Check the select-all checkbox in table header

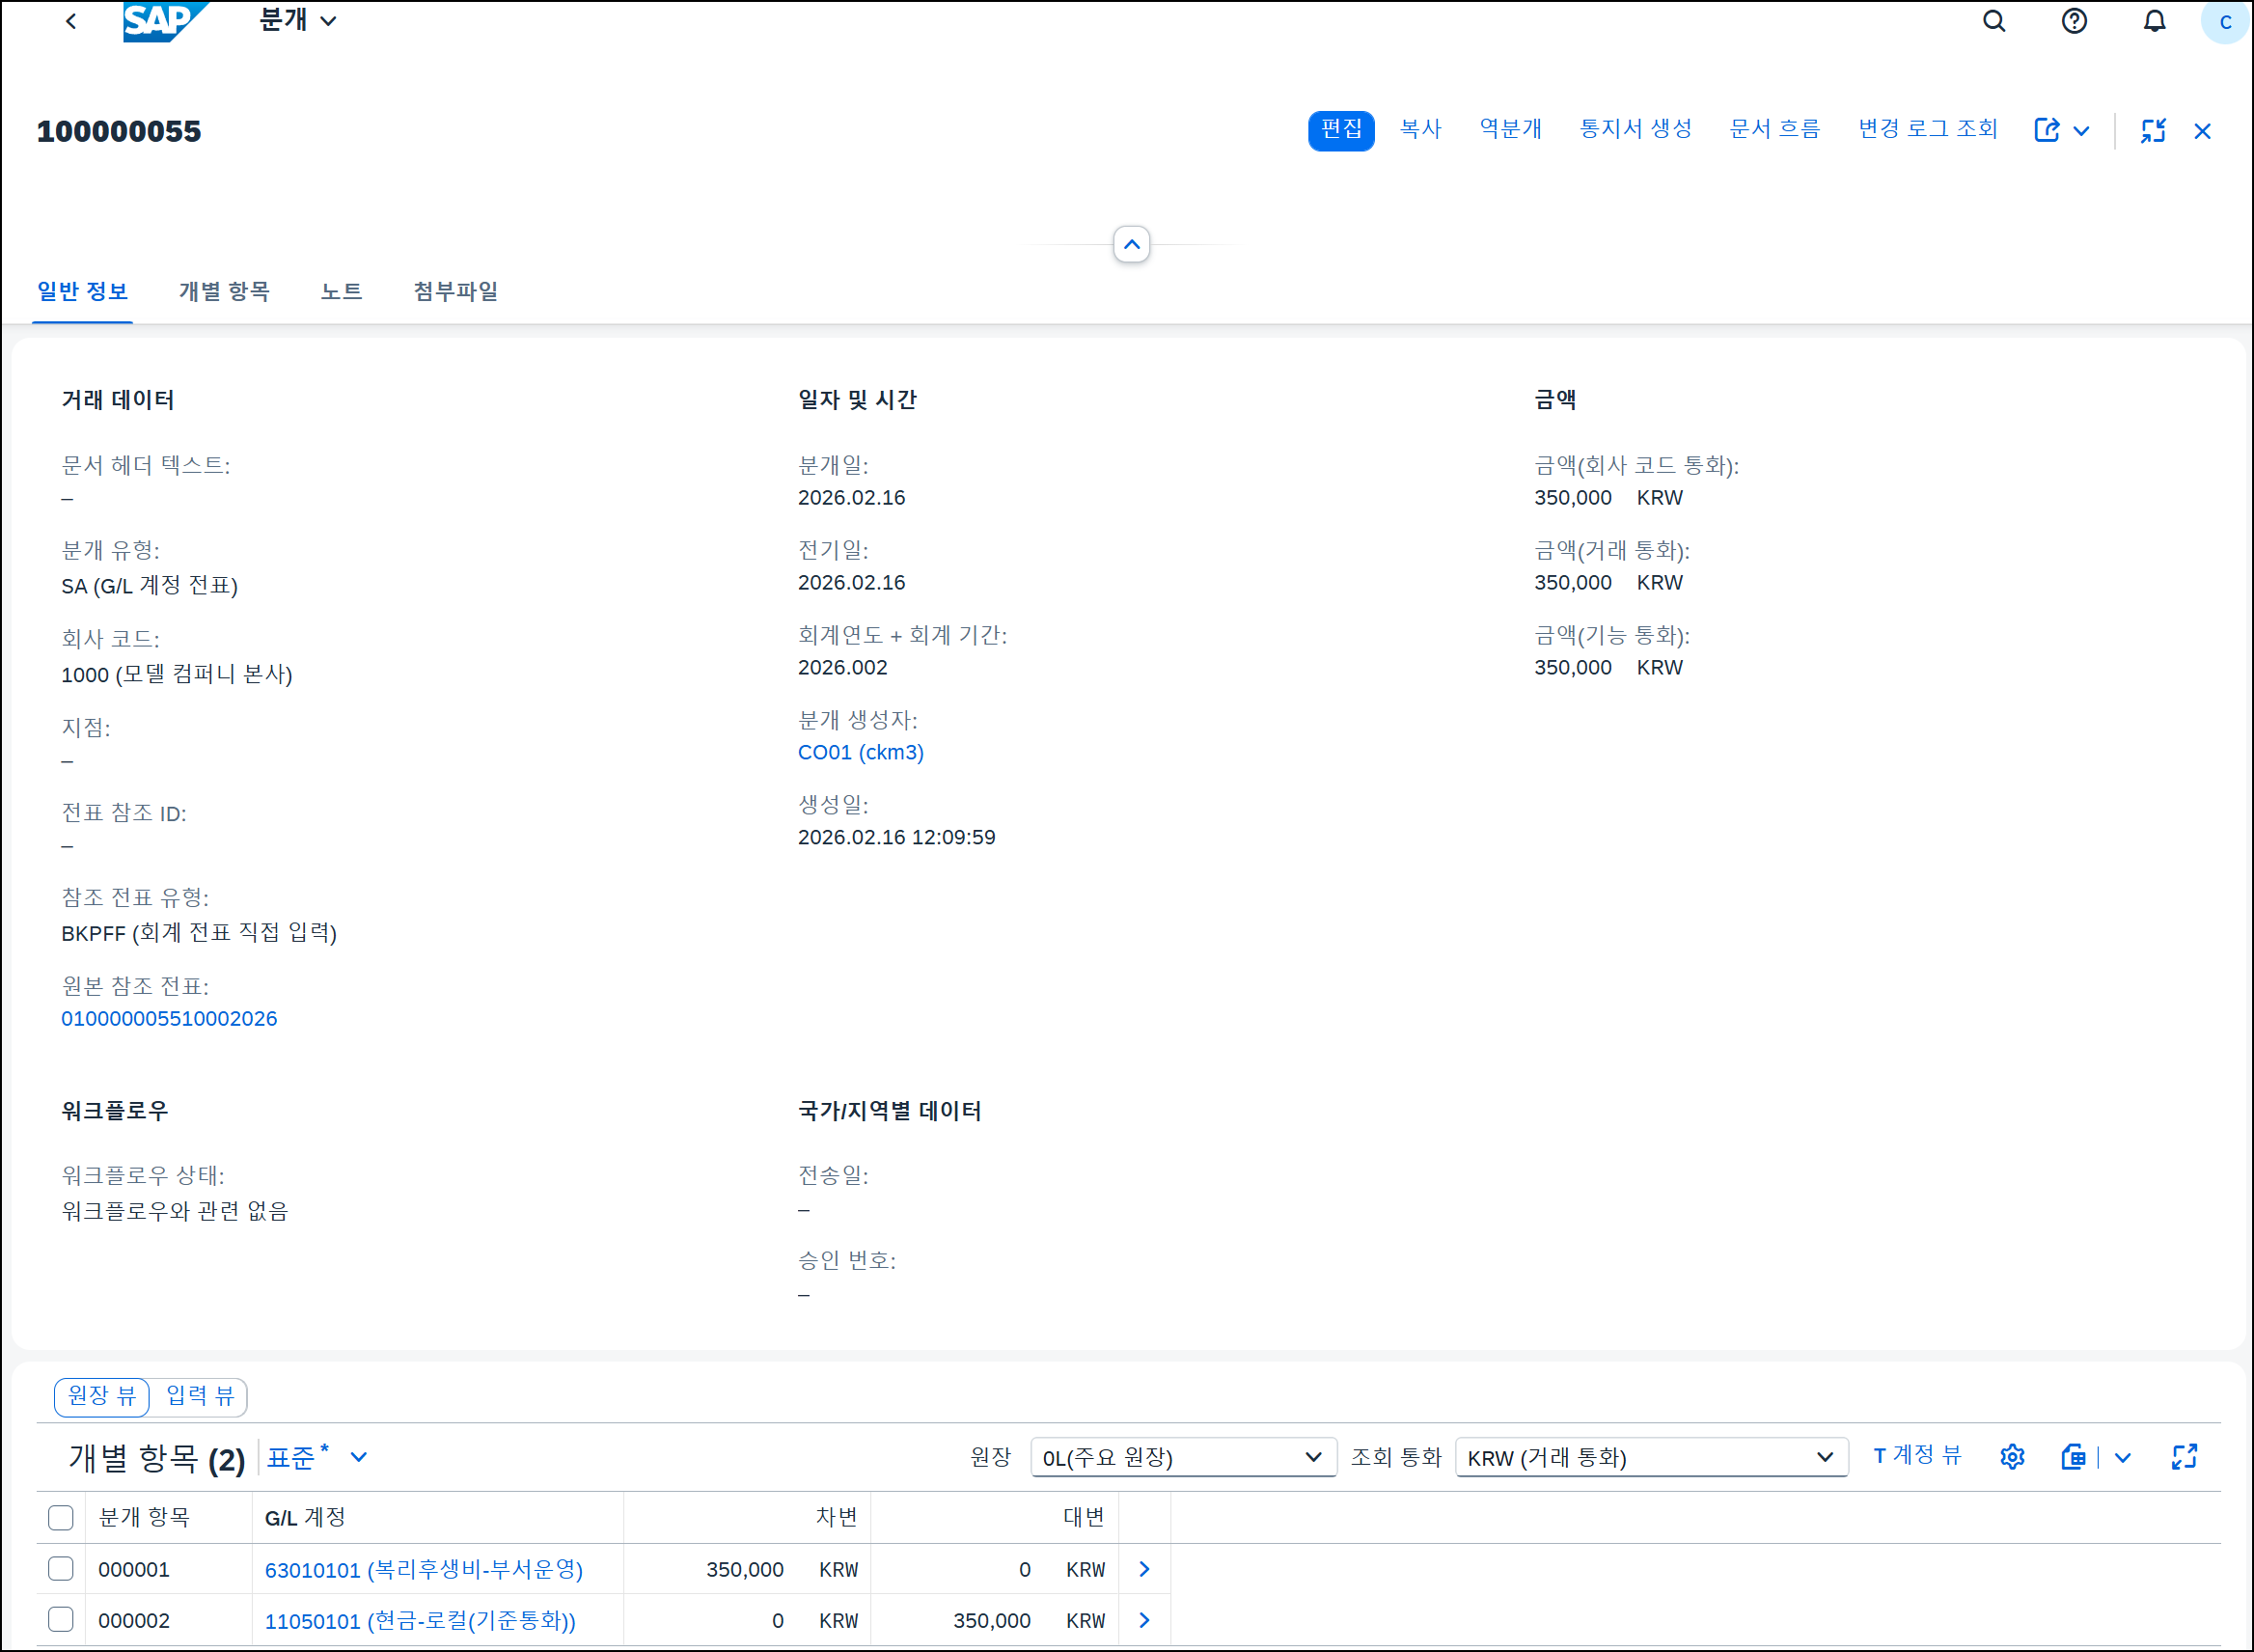61,1517
